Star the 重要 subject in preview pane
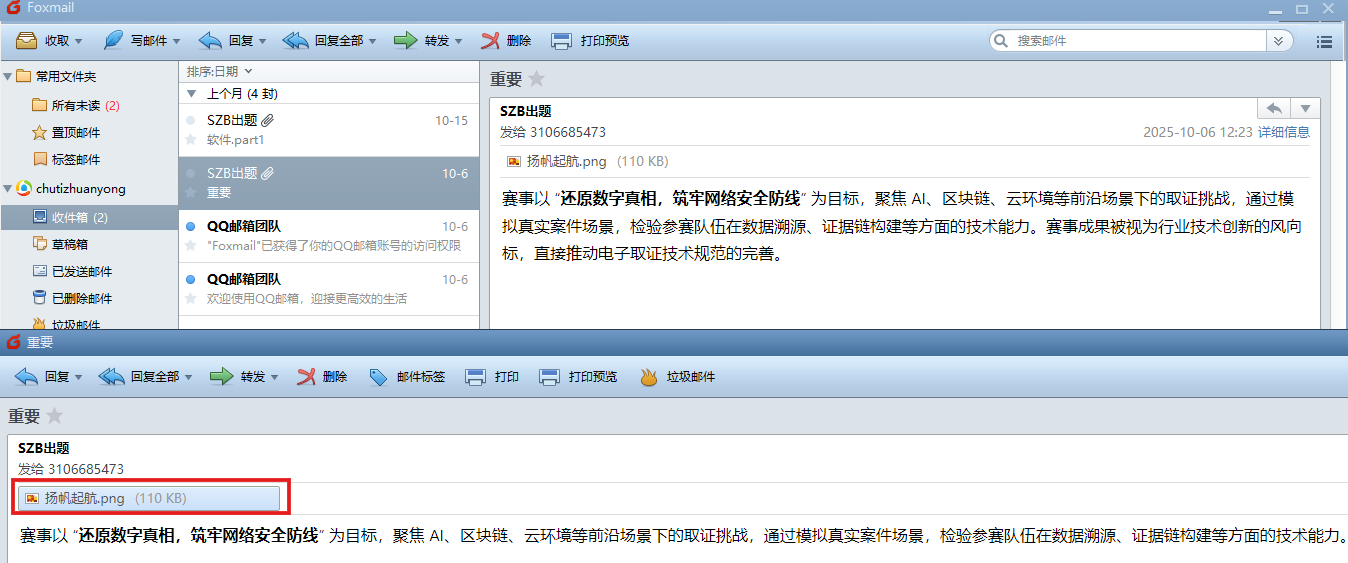The height and width of the screenshot is (563, 1348). click(x=537, y=79)
